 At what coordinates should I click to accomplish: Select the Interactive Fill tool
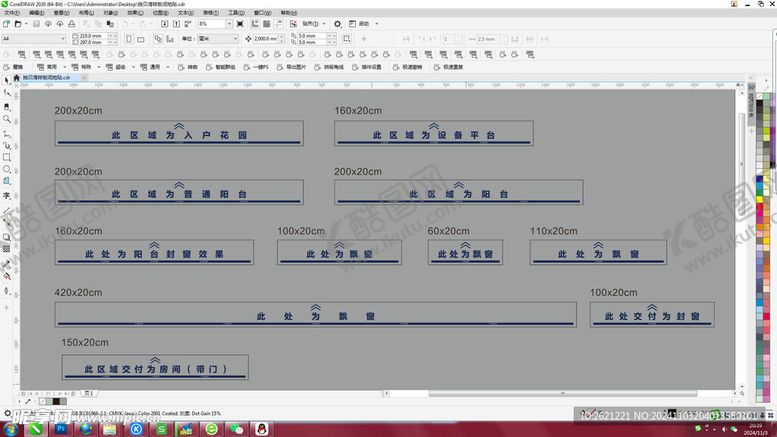tap(6, 276)
